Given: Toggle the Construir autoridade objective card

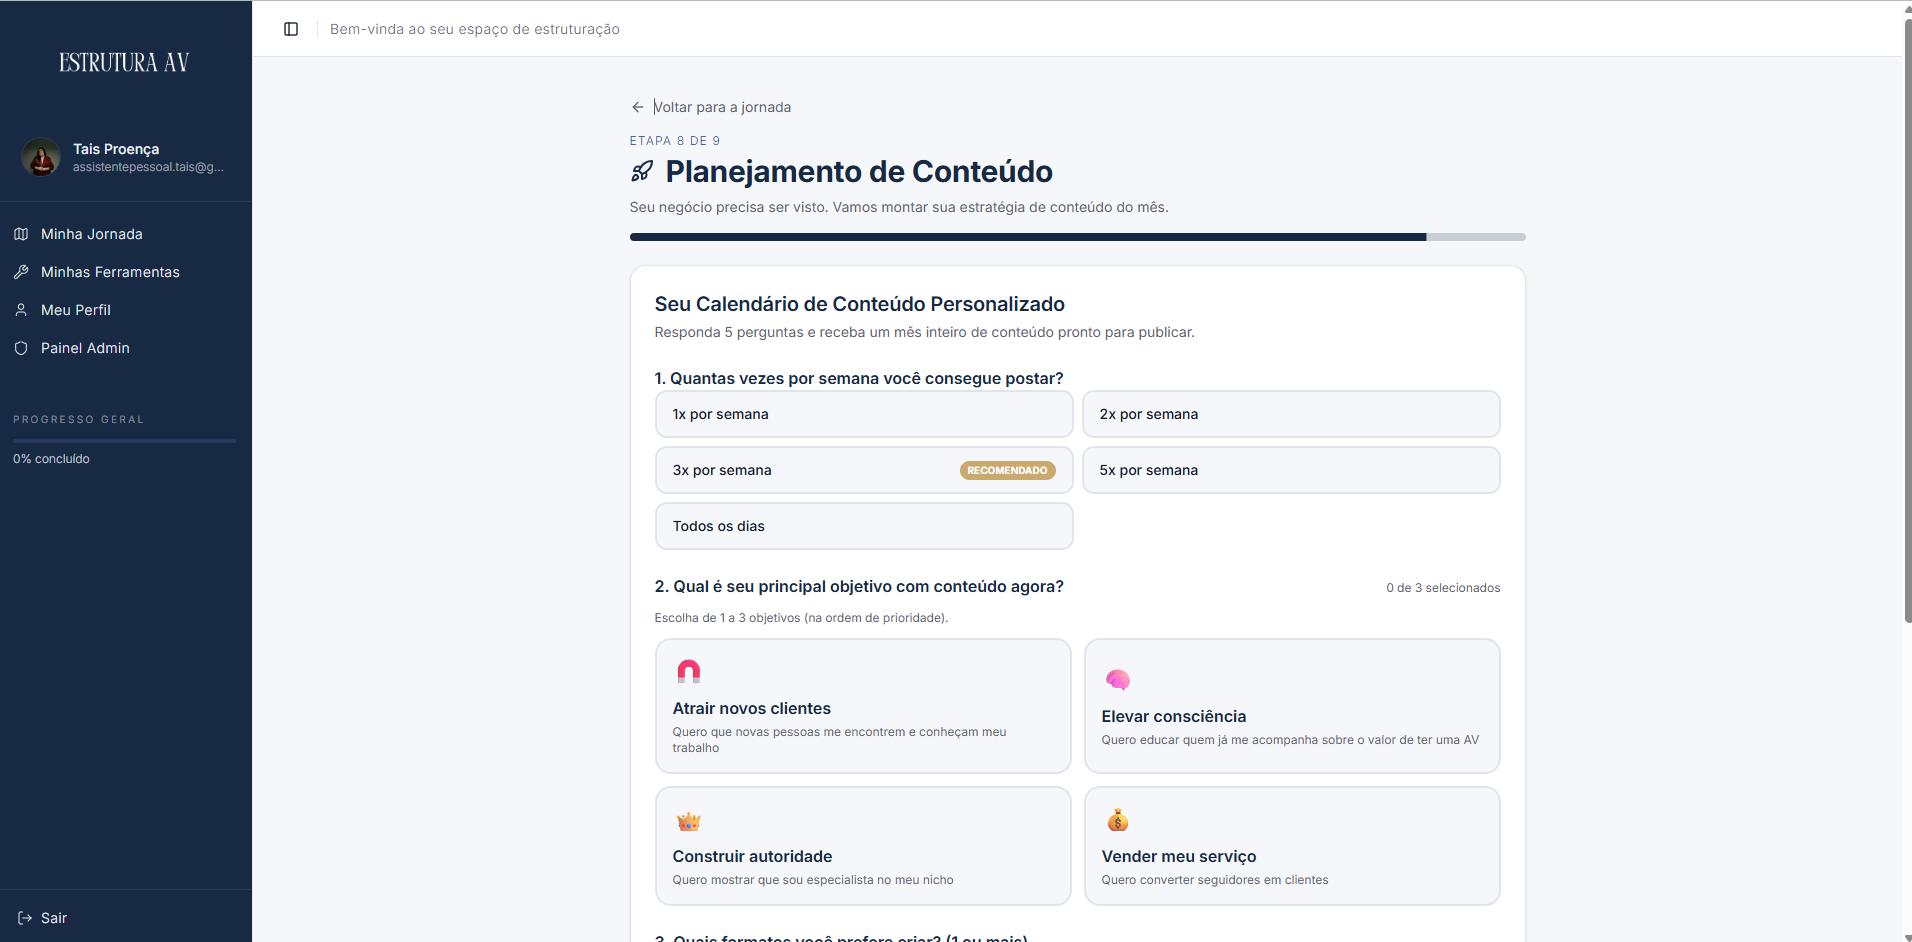Looking at the screenshot, I should pos(863,846).
